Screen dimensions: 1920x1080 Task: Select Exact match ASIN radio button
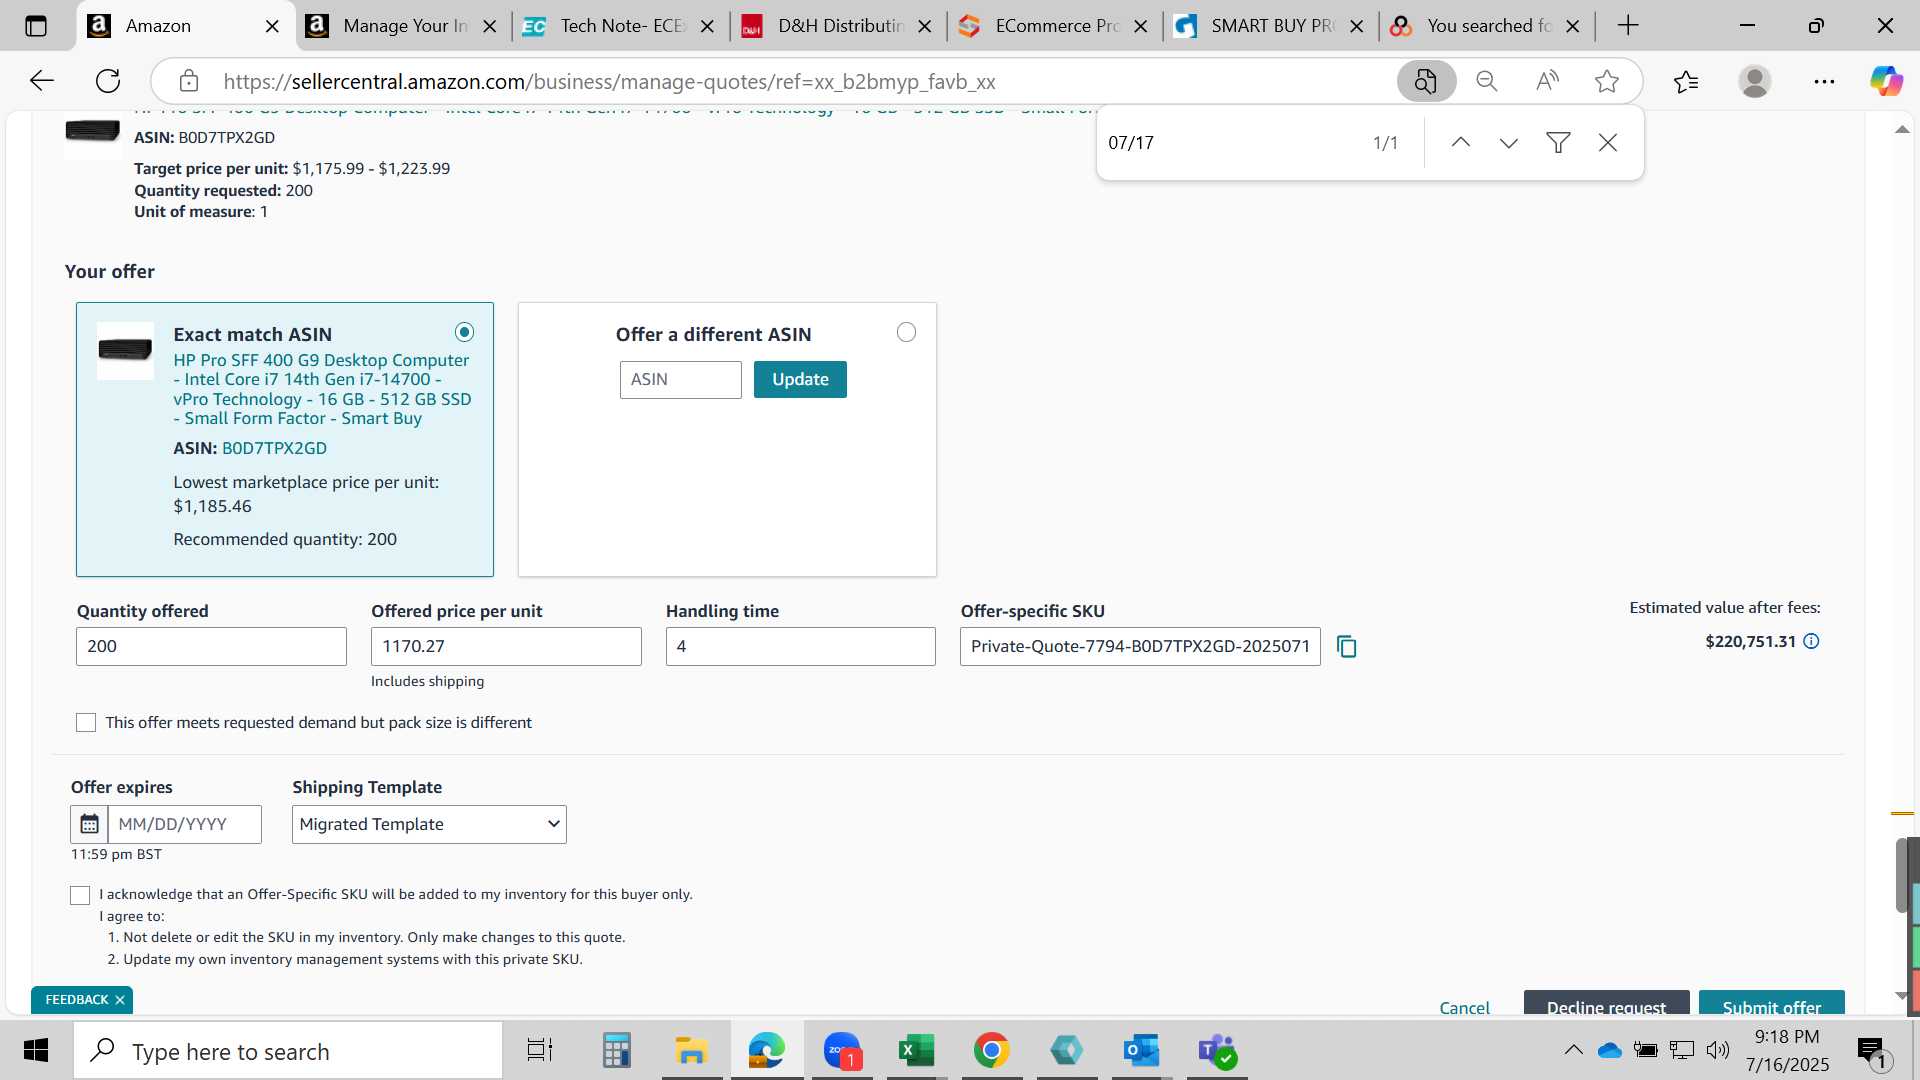464,332
